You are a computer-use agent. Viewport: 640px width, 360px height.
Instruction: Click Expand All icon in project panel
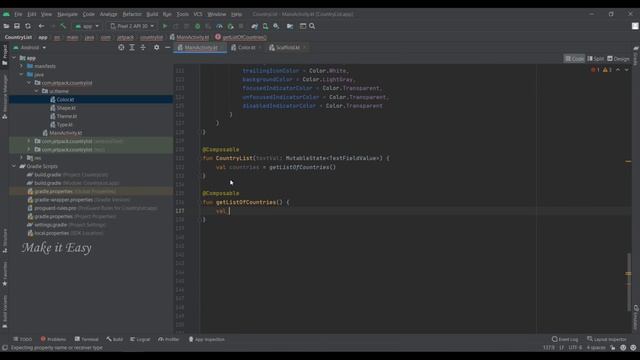click(132, 48)
